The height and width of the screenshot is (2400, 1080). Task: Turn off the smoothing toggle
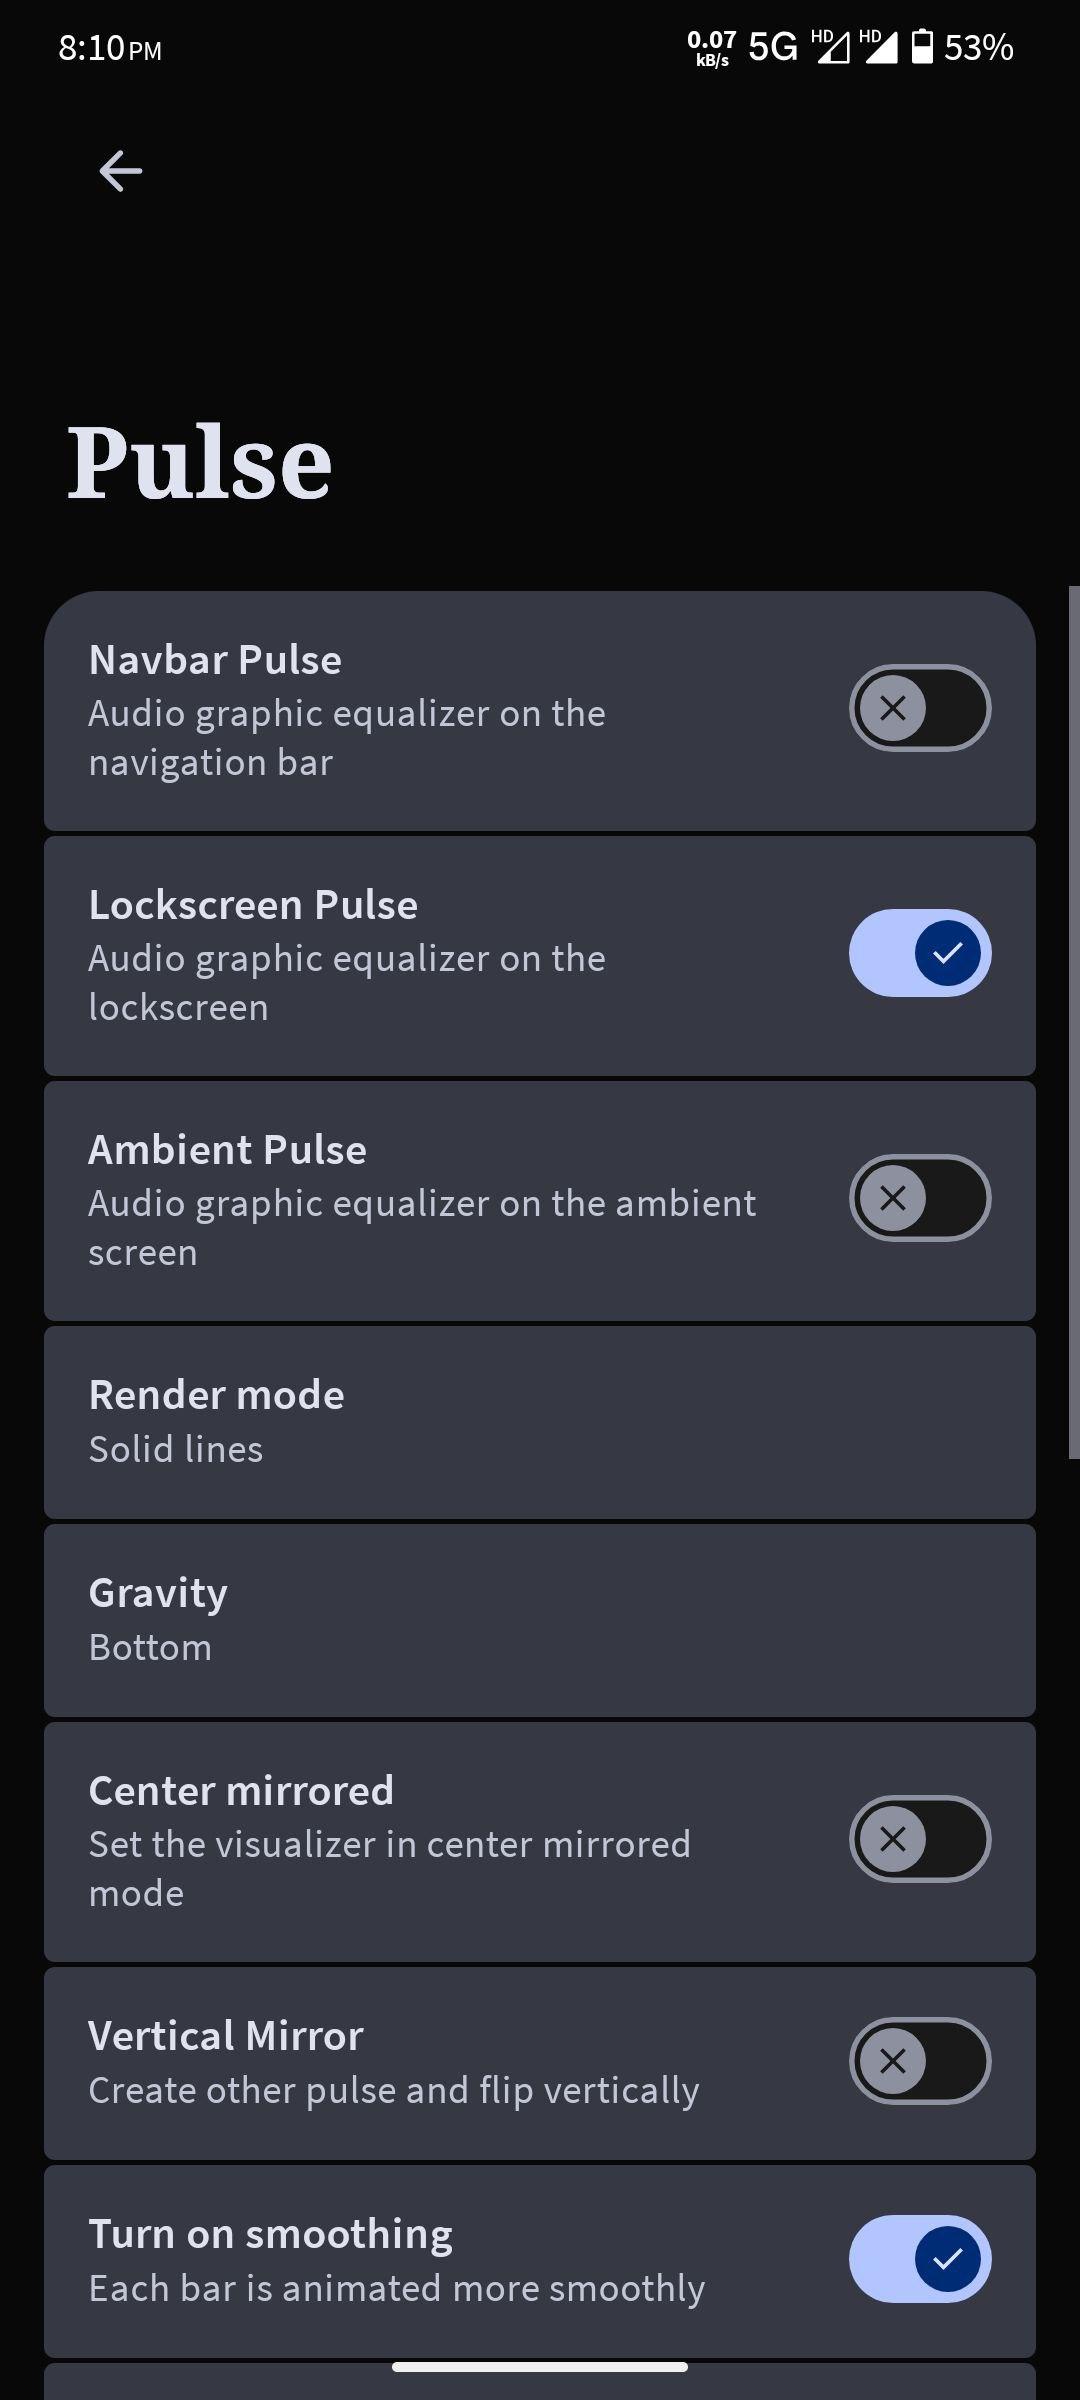point(920,2259)
